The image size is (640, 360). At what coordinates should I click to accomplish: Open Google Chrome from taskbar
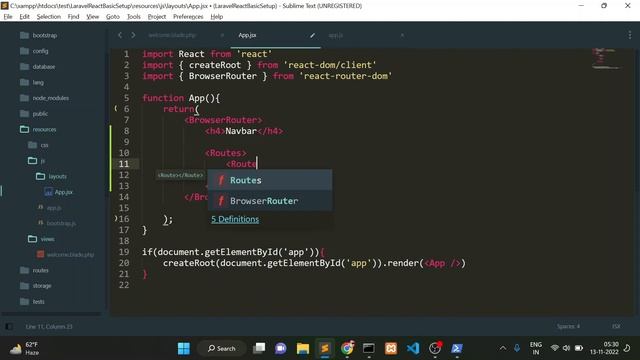(x=347, y=349)
